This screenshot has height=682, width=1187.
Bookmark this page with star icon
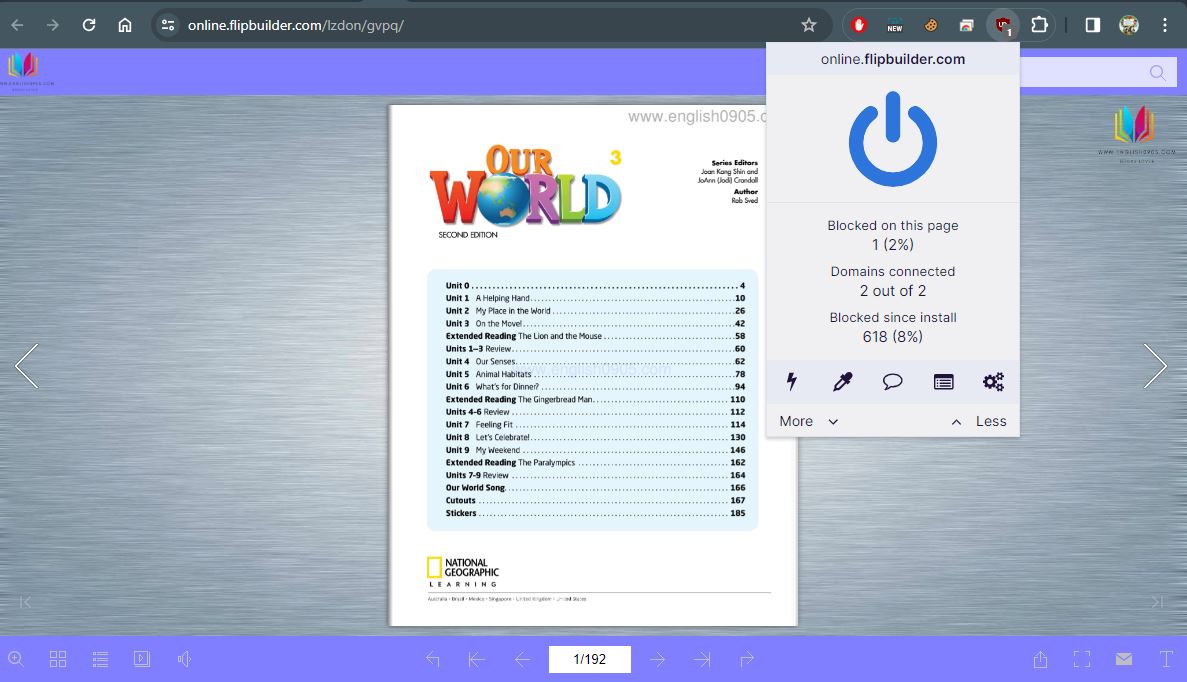(809, 25)
